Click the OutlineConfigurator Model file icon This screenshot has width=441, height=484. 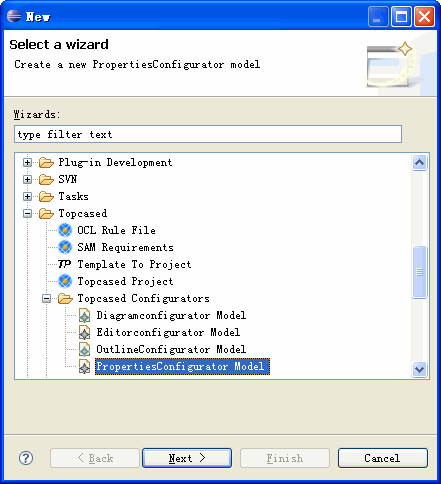(84, 349)
